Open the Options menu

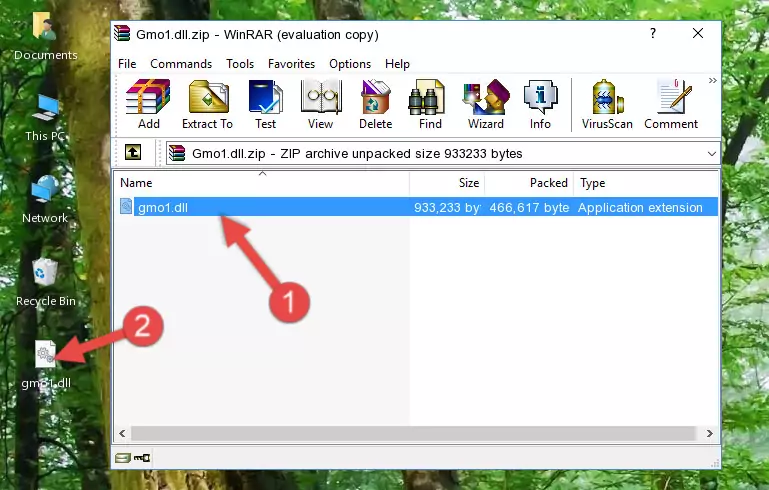[350, 64]
